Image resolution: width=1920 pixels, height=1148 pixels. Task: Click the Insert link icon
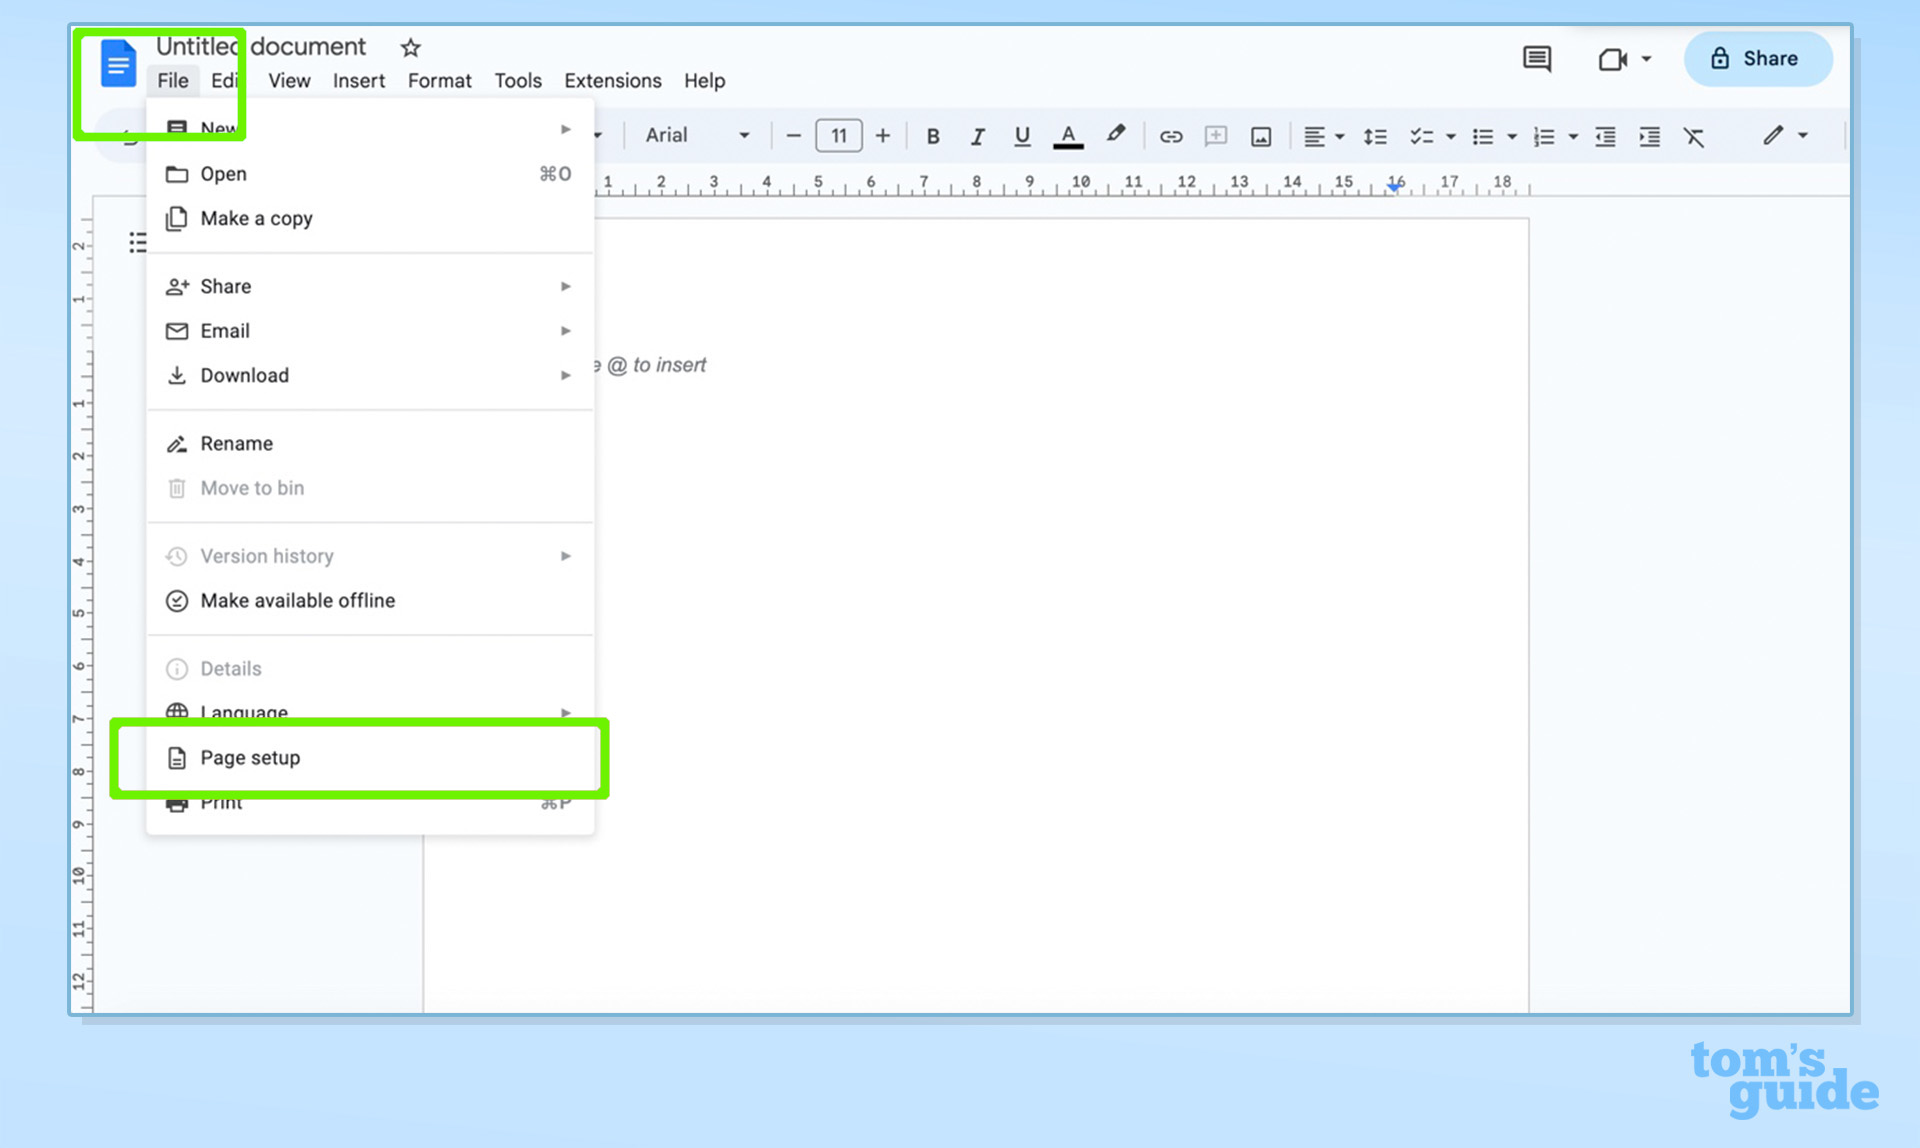1171,135
